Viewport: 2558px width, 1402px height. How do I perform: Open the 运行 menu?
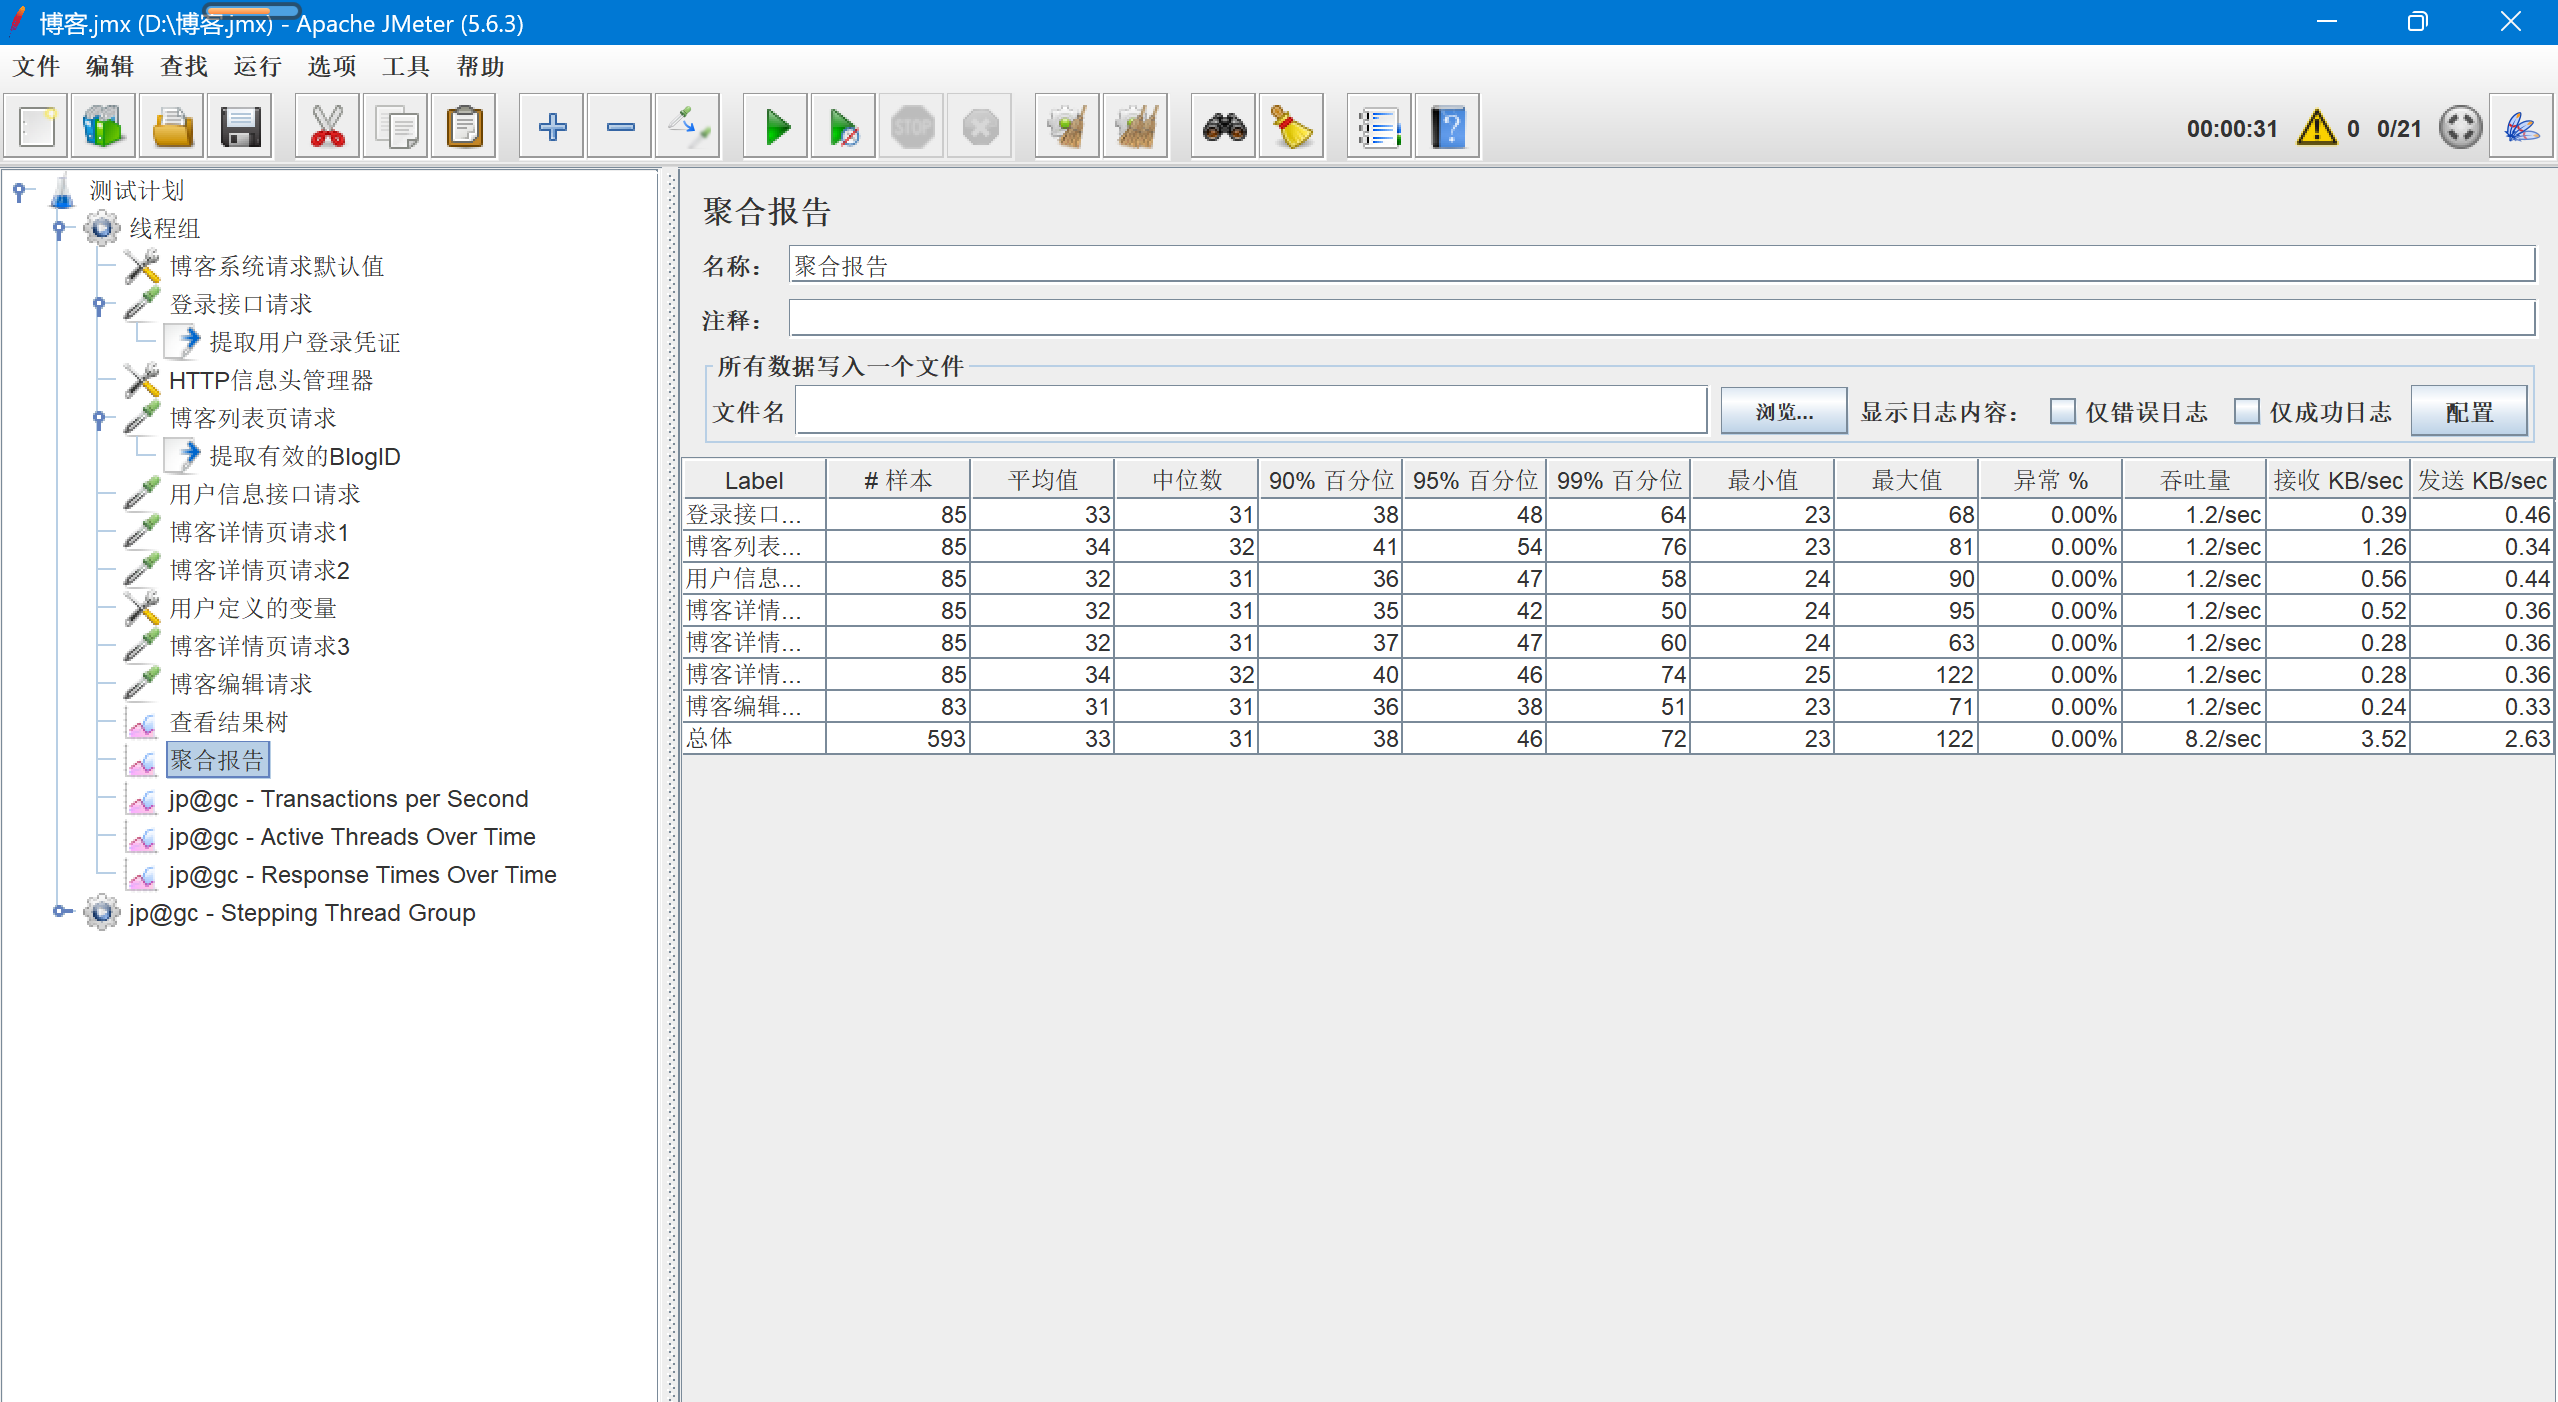(x=257, y=67)
